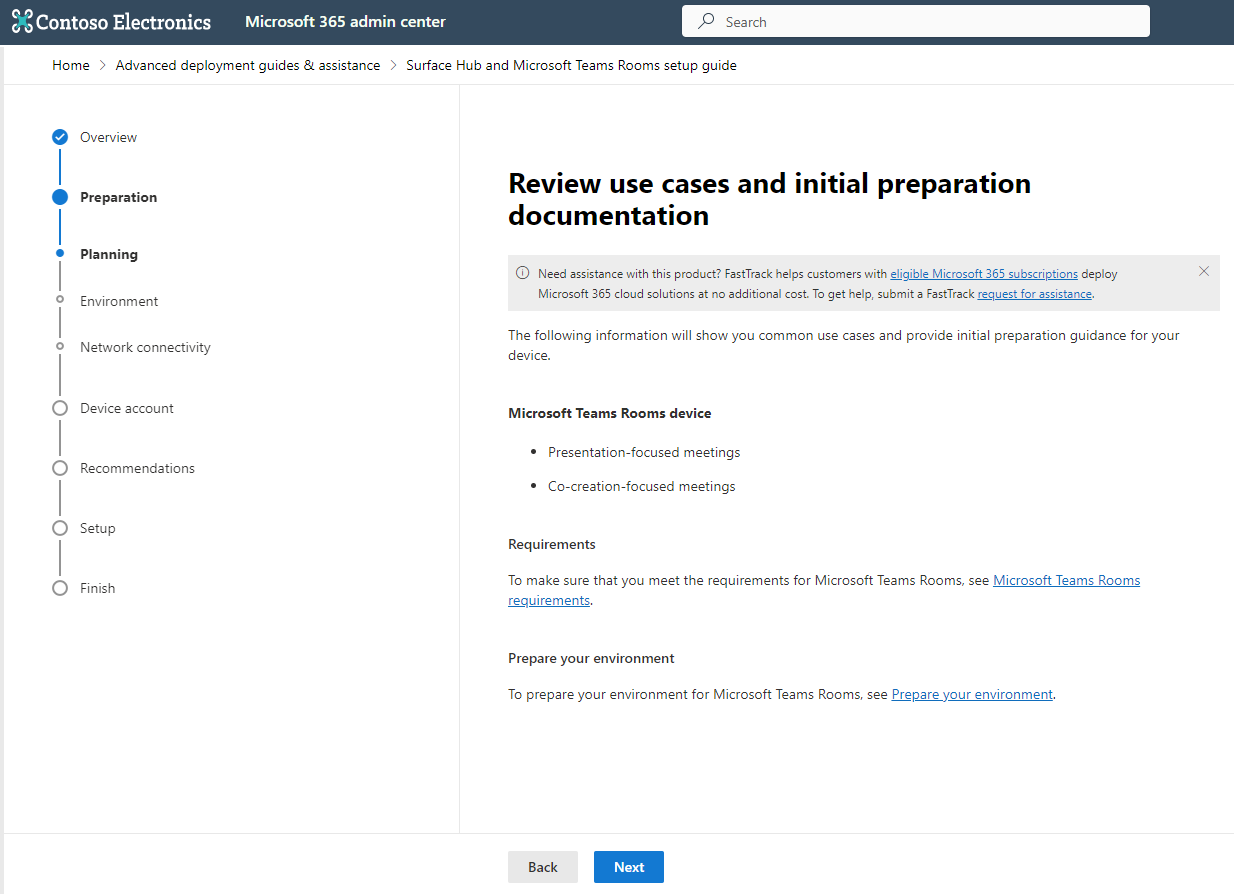
Task: Click the completed Overview checkmark icon
Action: [60, 137]
